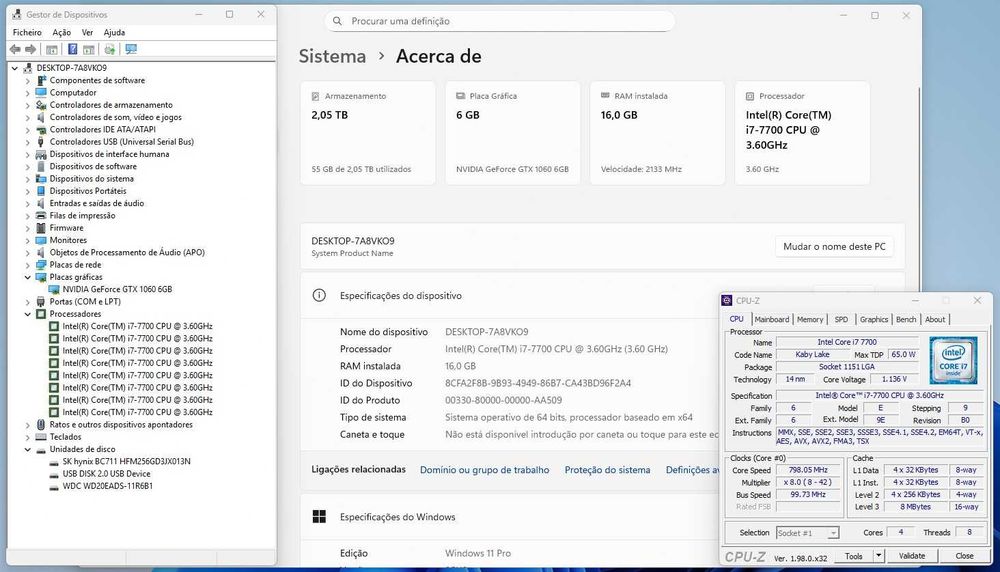1000x572 pixels.
Task: Open the Ajuda menu
Action: click(x=114, y=33)
